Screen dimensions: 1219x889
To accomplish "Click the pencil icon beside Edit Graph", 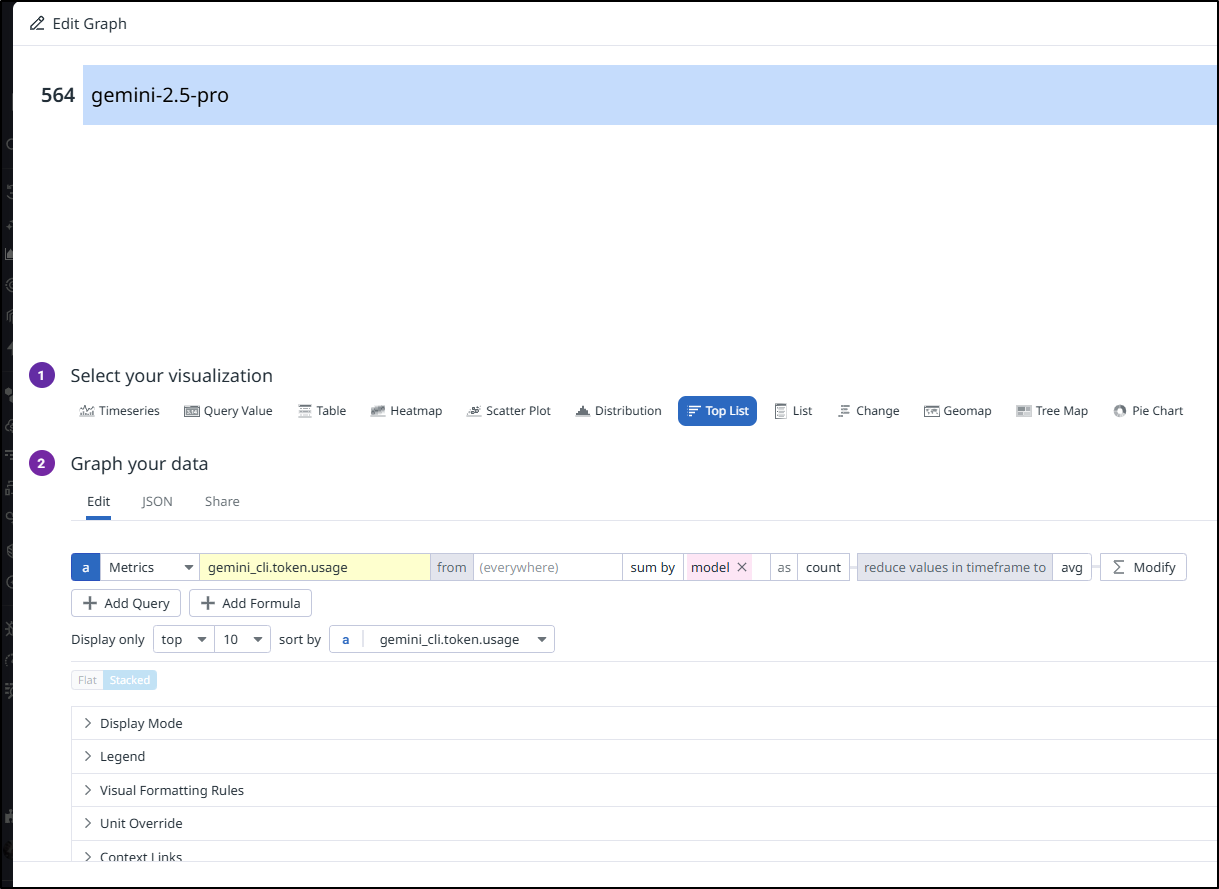I will coord(37,23).
